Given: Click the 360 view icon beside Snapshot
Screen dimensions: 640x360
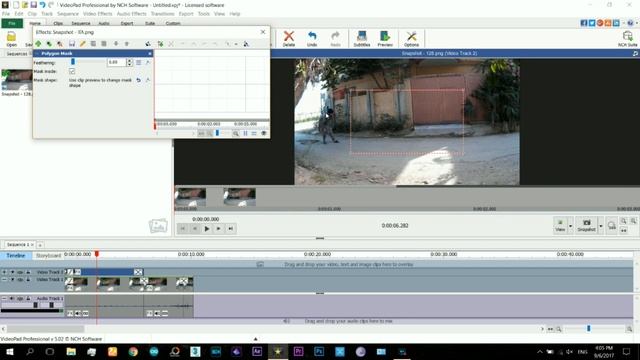Looking at the screenshot, I should pos(611,225).
